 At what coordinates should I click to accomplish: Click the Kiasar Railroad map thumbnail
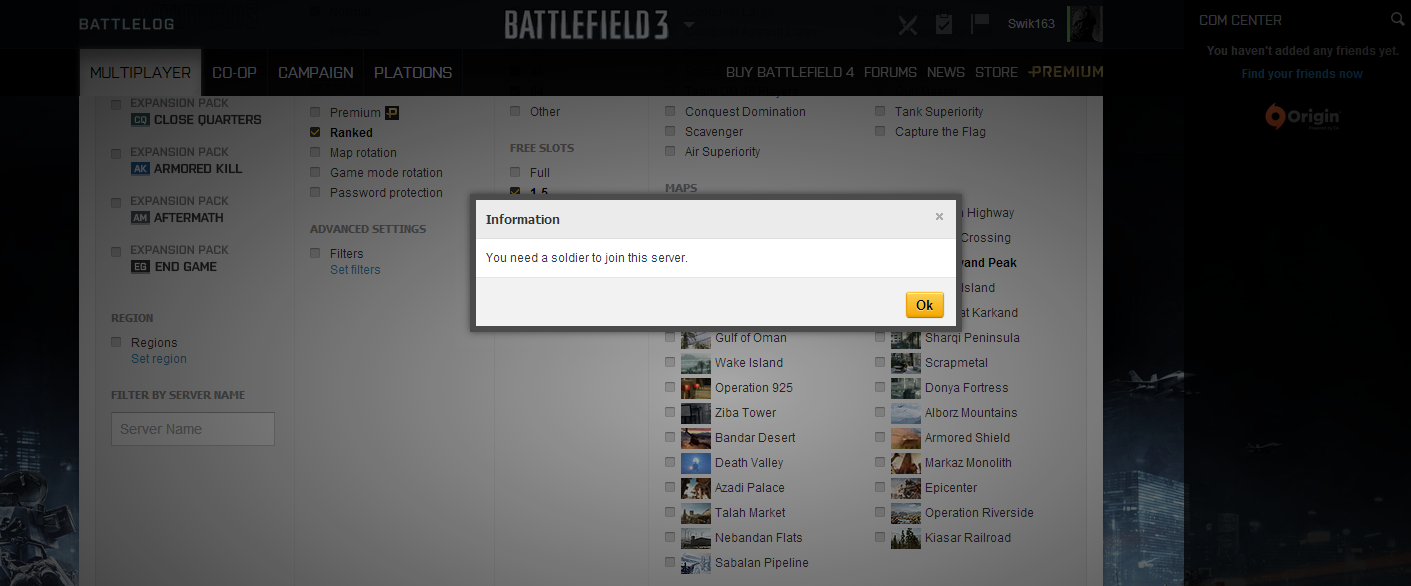click(906, 538)
